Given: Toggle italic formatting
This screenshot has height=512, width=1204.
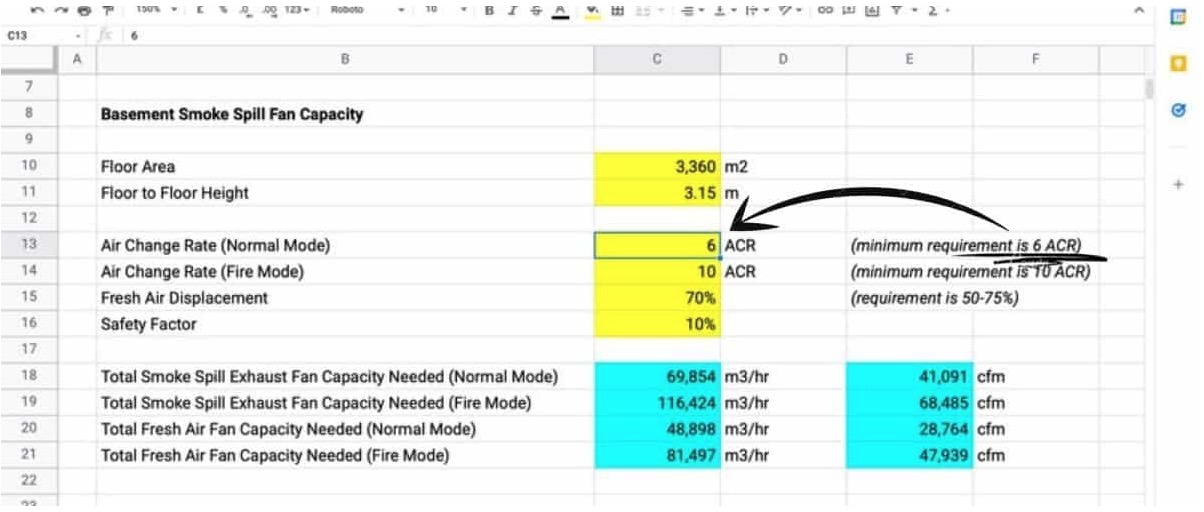Looking at the screenshot, I should click(513, 10).
